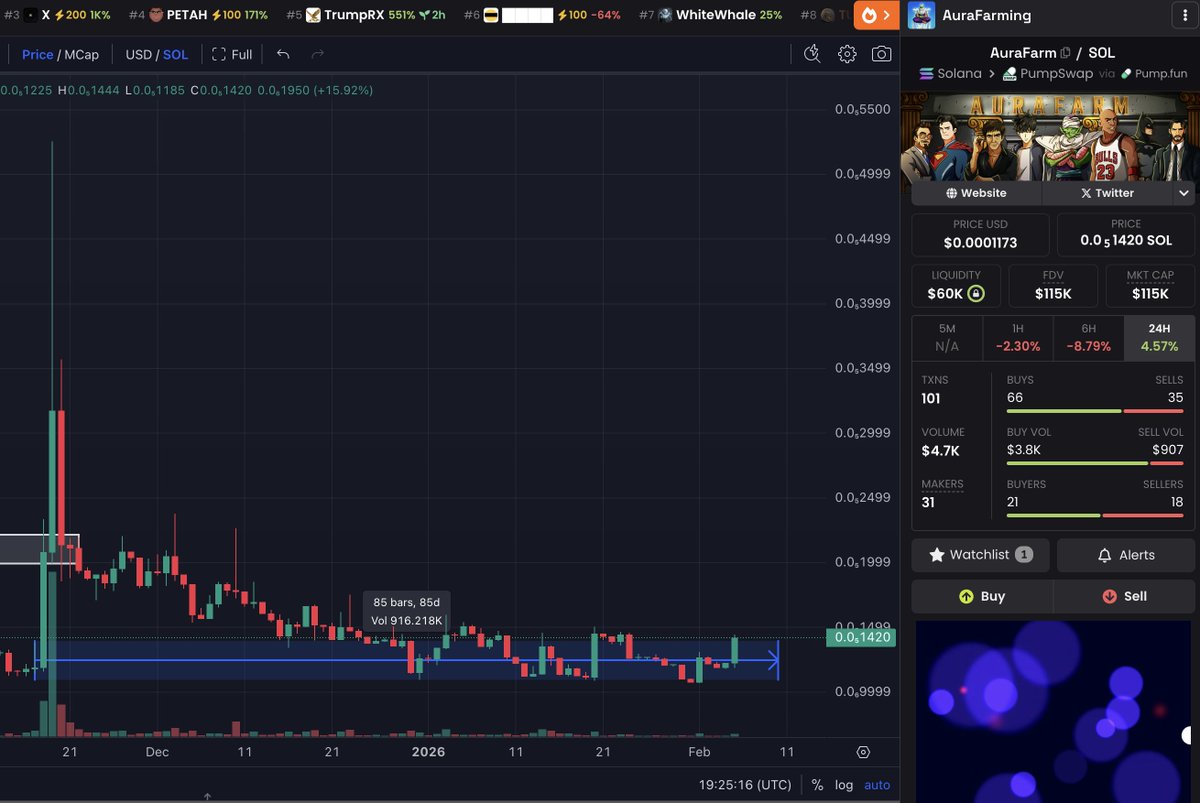Image resolution: width=1200 pixels, height=803 pixels.
Task: Go to chart date target icon
Action: (x=863, y=752)
